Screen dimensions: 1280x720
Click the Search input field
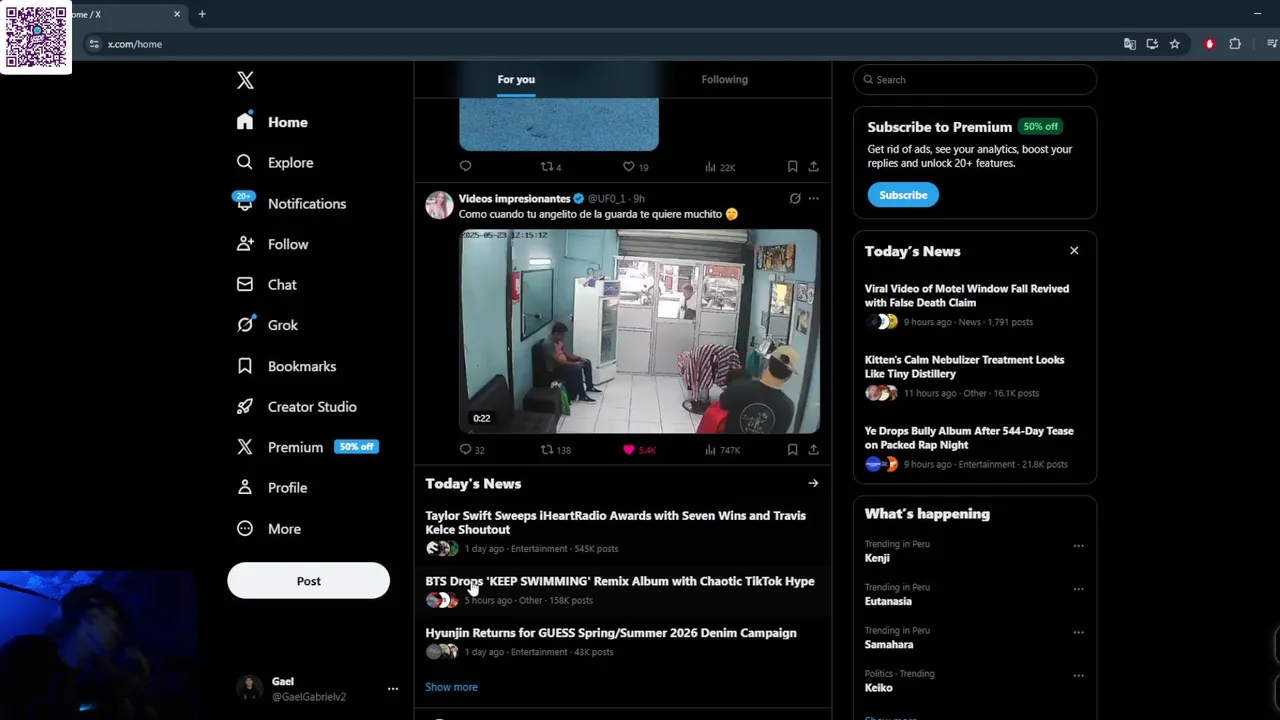point(975,80)
